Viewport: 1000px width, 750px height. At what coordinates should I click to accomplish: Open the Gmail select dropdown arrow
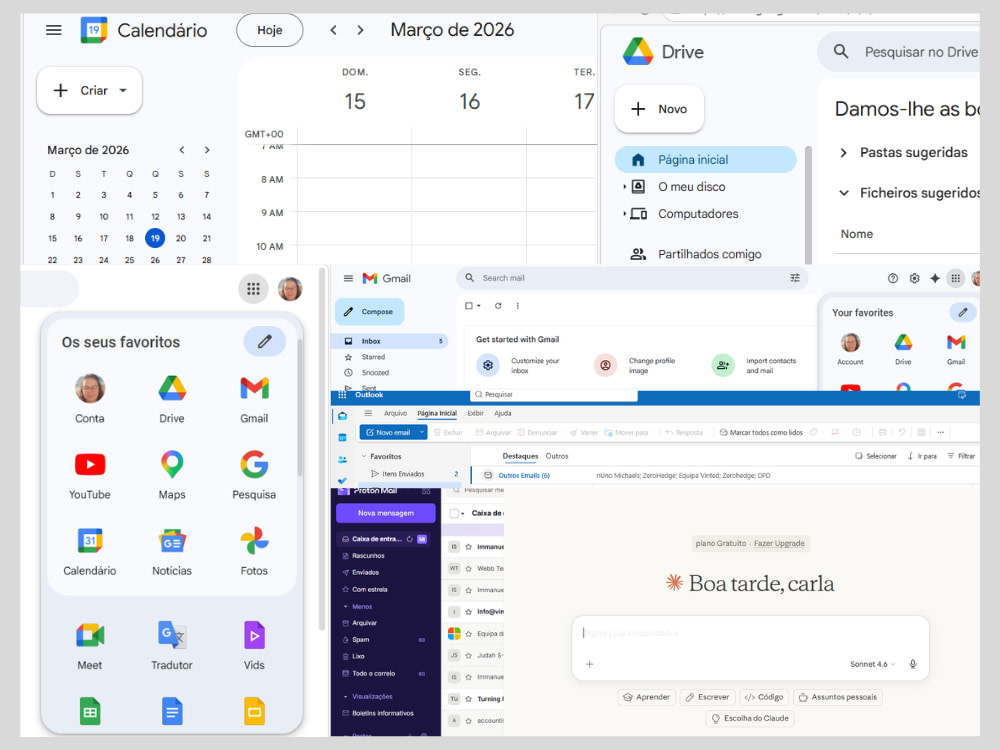coord(479,305)
